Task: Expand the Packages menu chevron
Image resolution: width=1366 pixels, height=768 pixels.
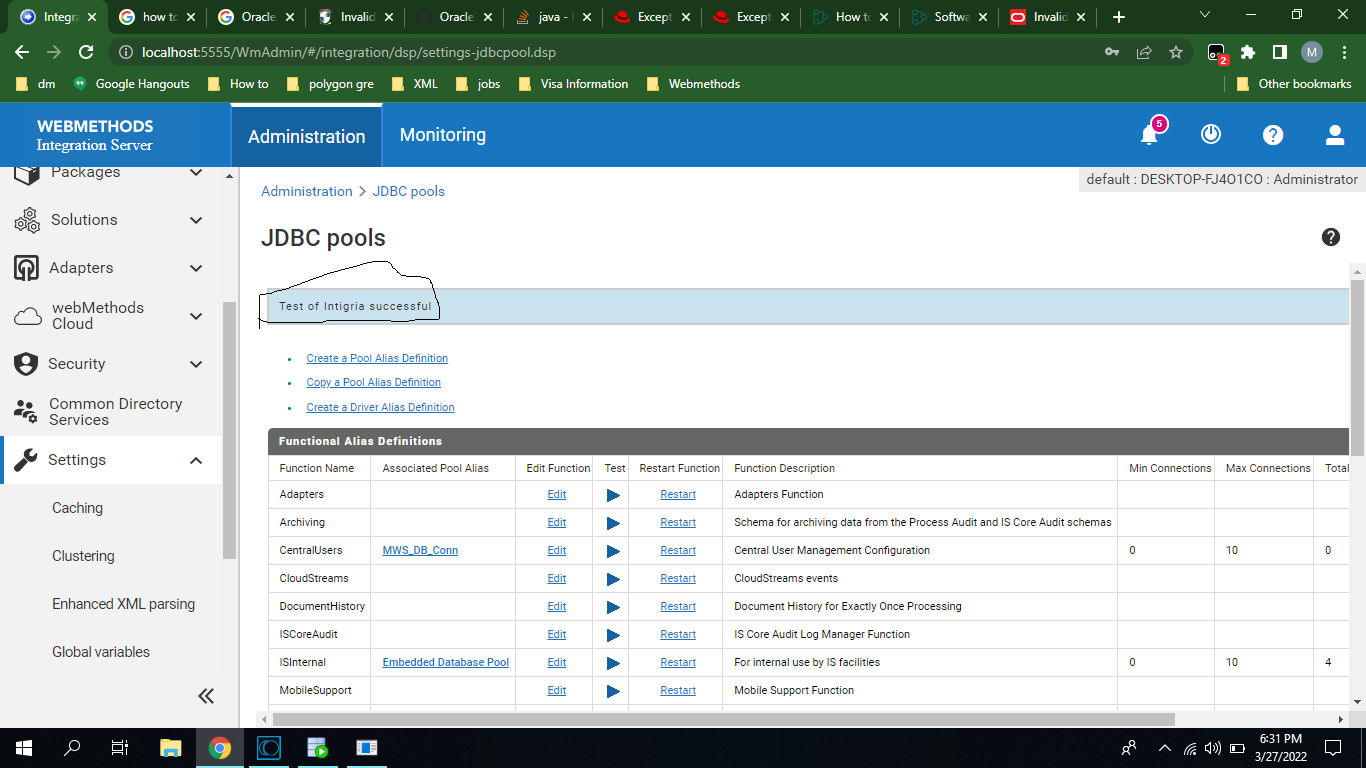Action: (196, 172)
